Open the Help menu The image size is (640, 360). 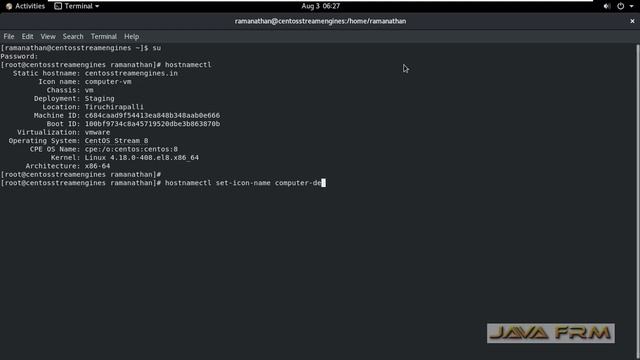pyautogui.click(x=131, y=37)
